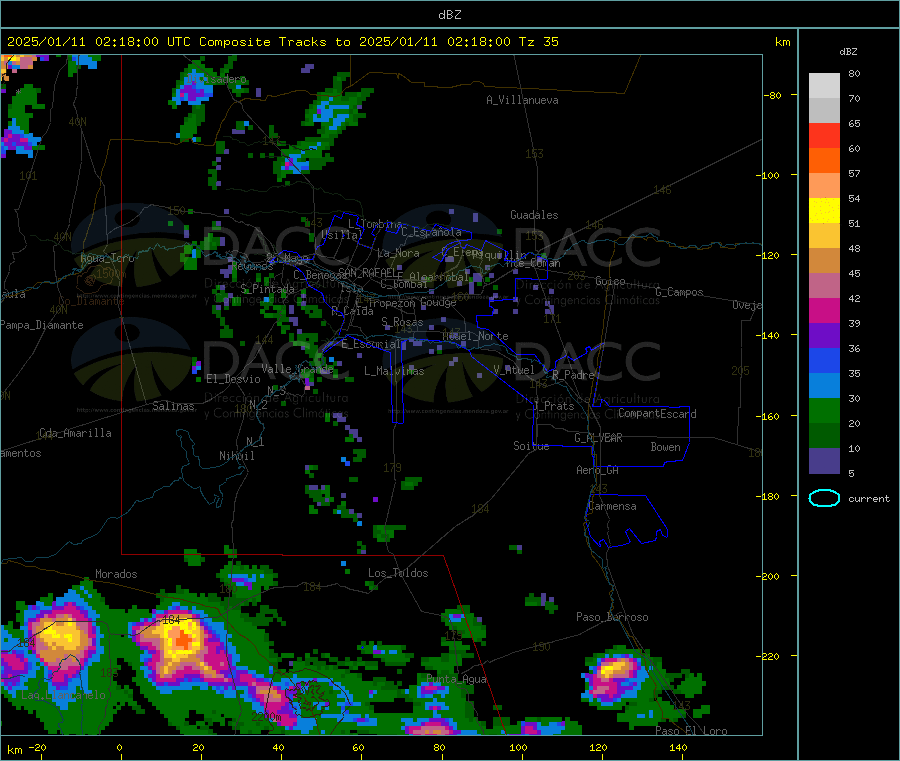Click the 'C_Española' label
This screenshot has height=761, width=900.
pos(431,232)
